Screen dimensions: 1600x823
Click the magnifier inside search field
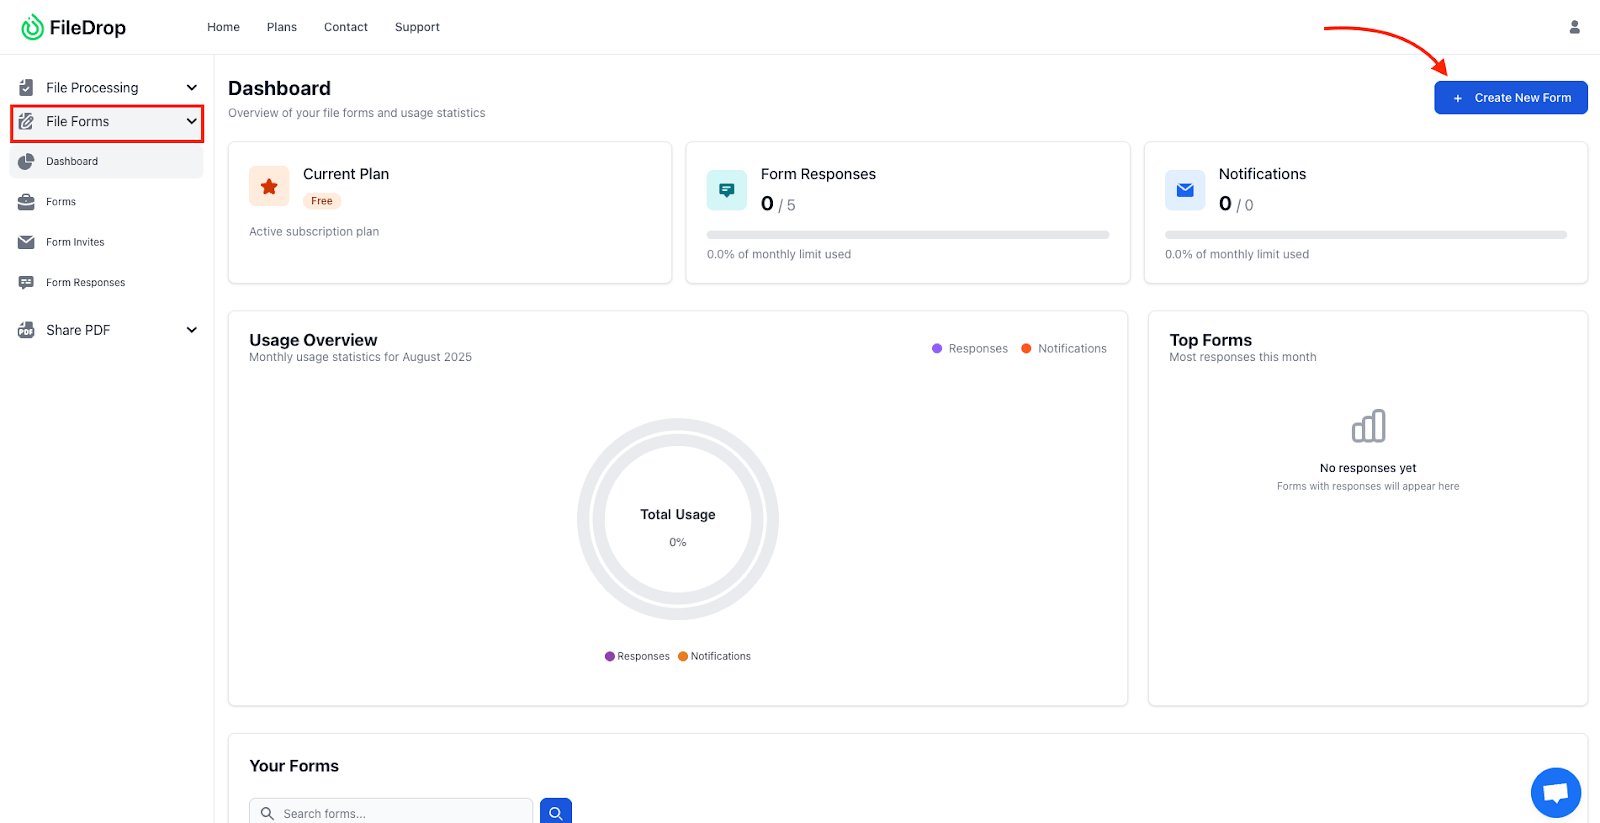267,813
